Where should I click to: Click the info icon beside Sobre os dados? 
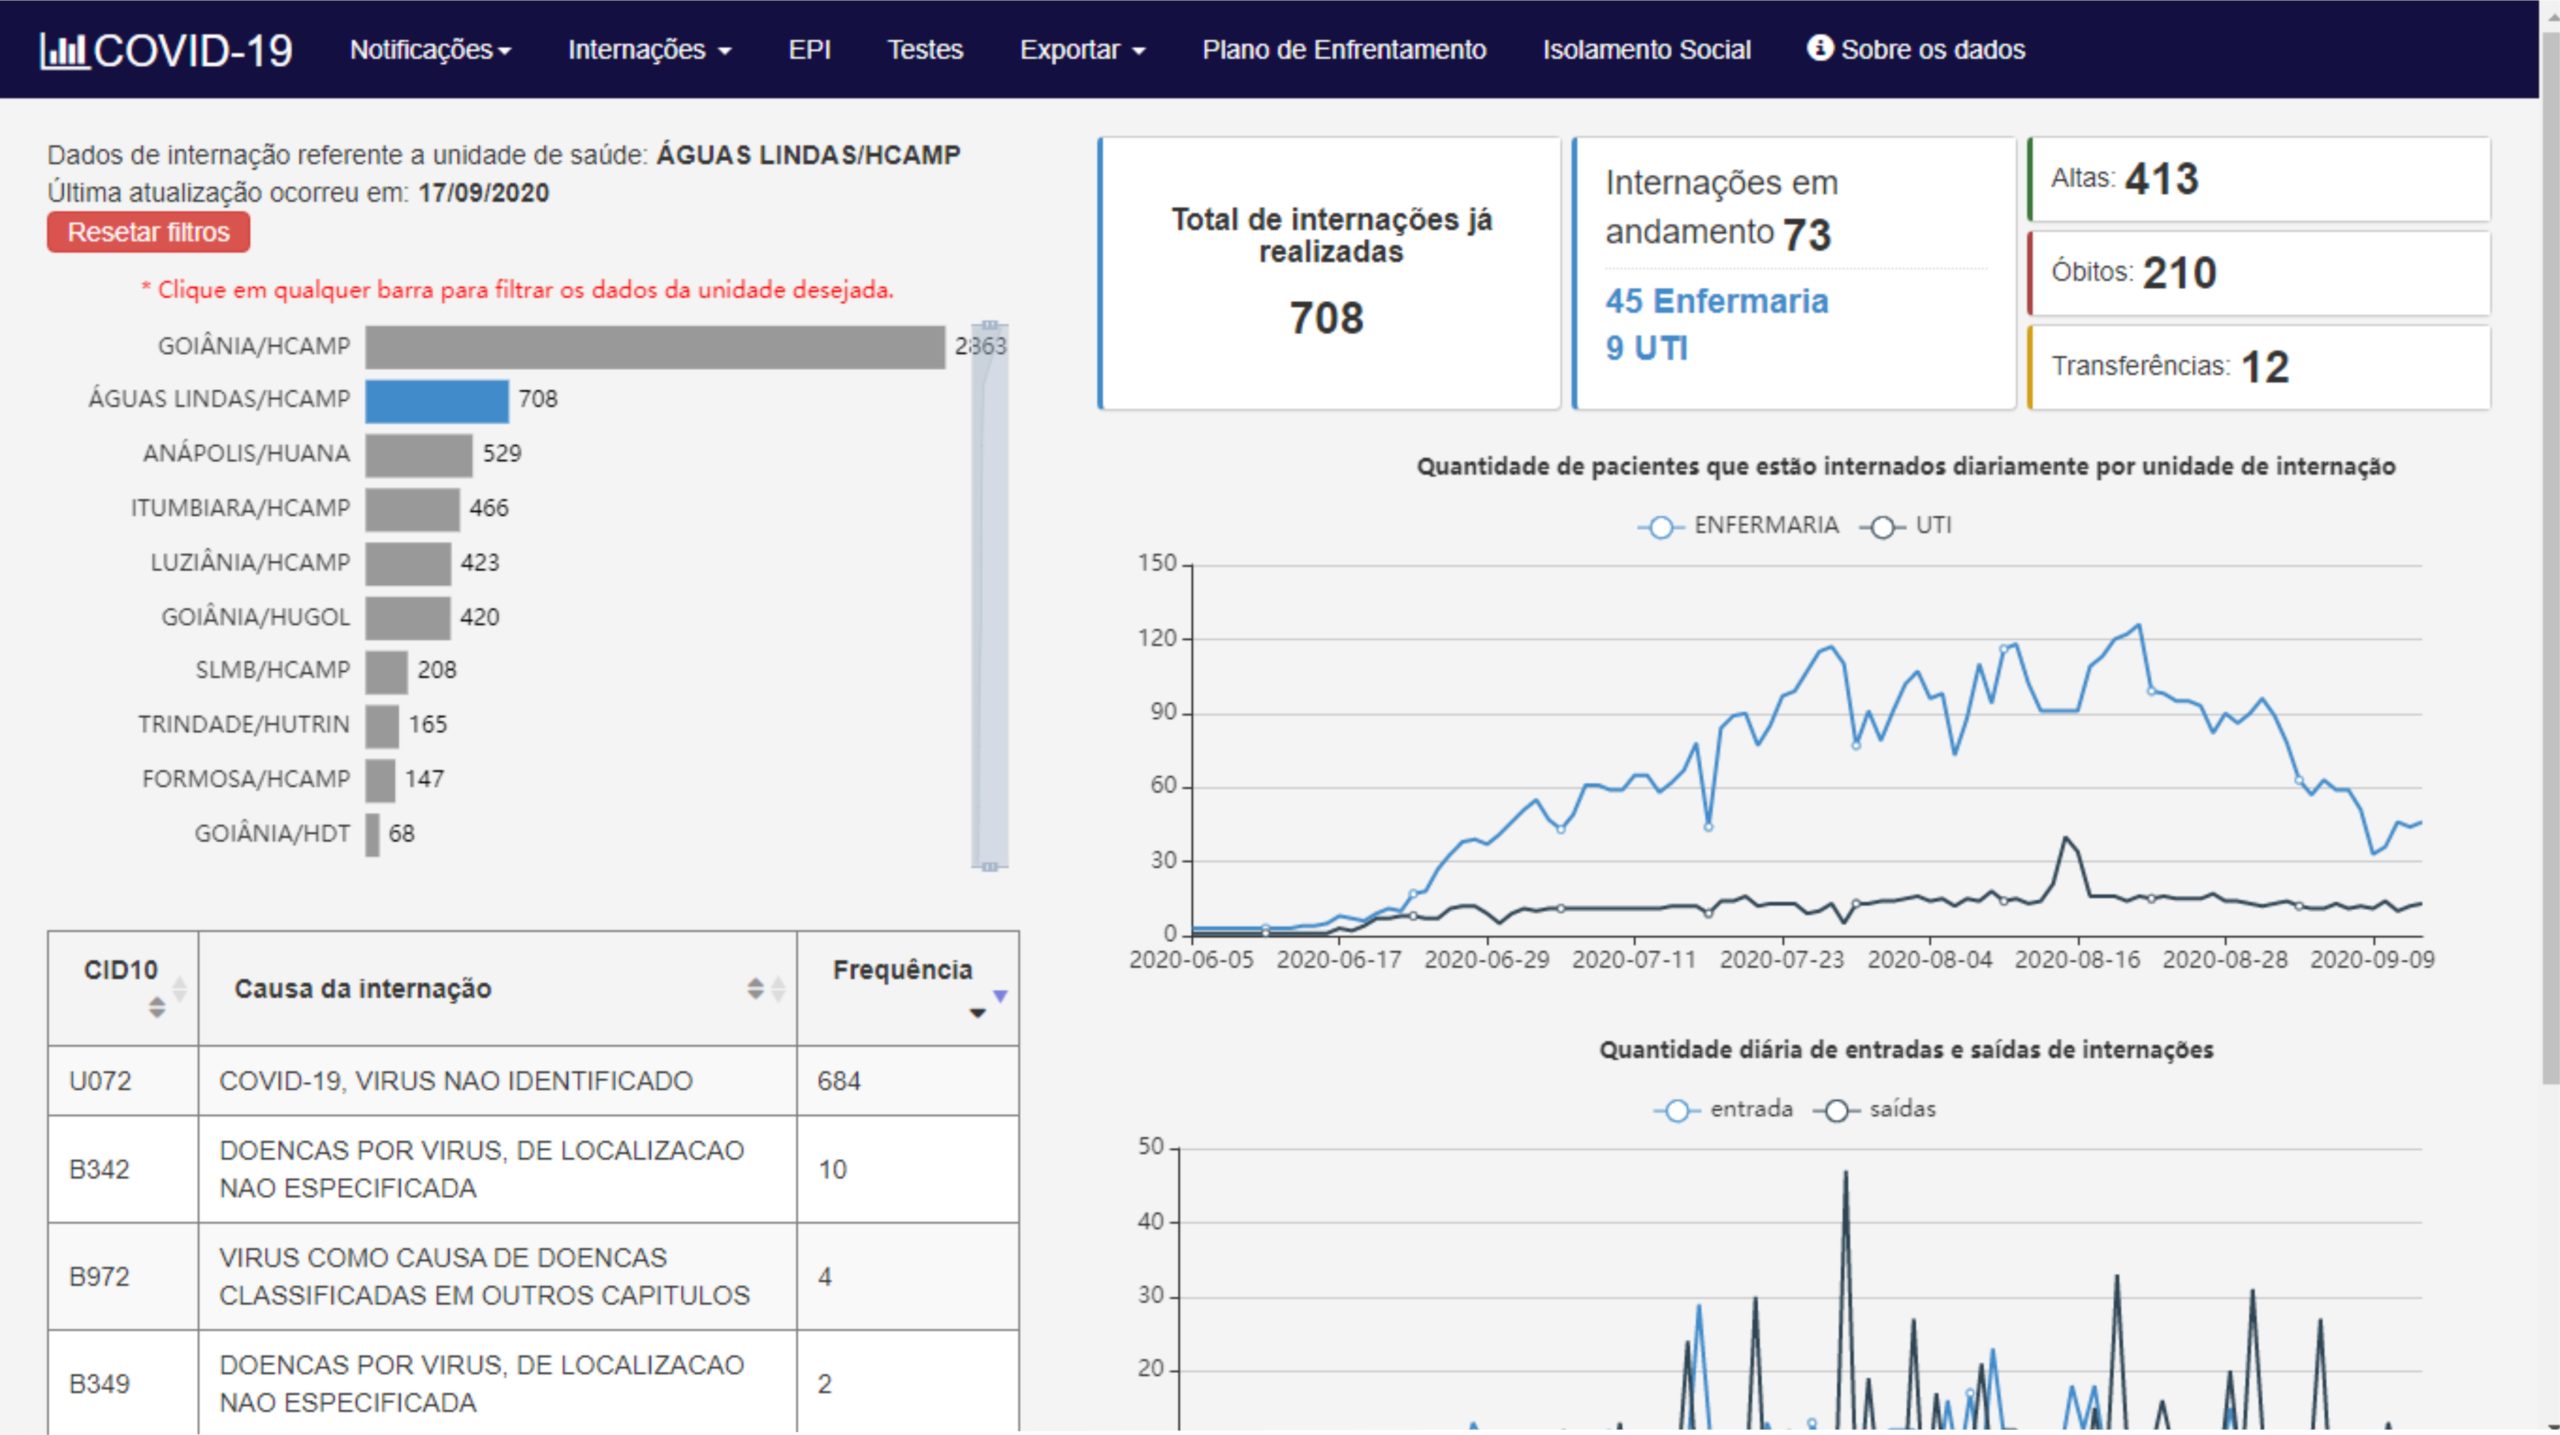point(1820,48)
